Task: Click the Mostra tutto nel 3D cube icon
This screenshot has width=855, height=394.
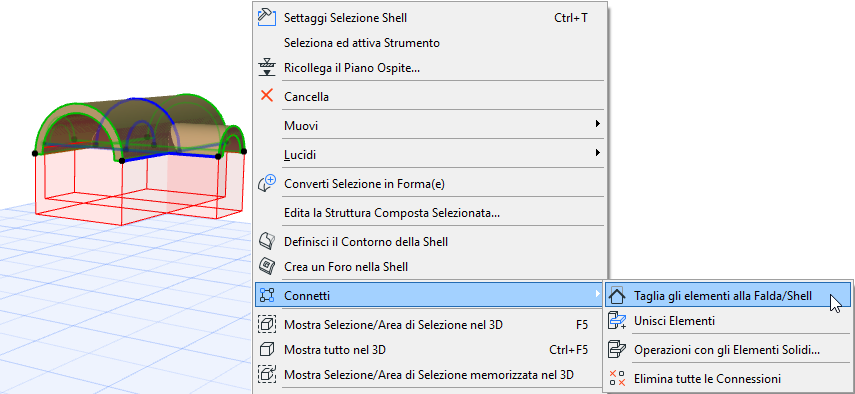Action: (x=267, y=349)
